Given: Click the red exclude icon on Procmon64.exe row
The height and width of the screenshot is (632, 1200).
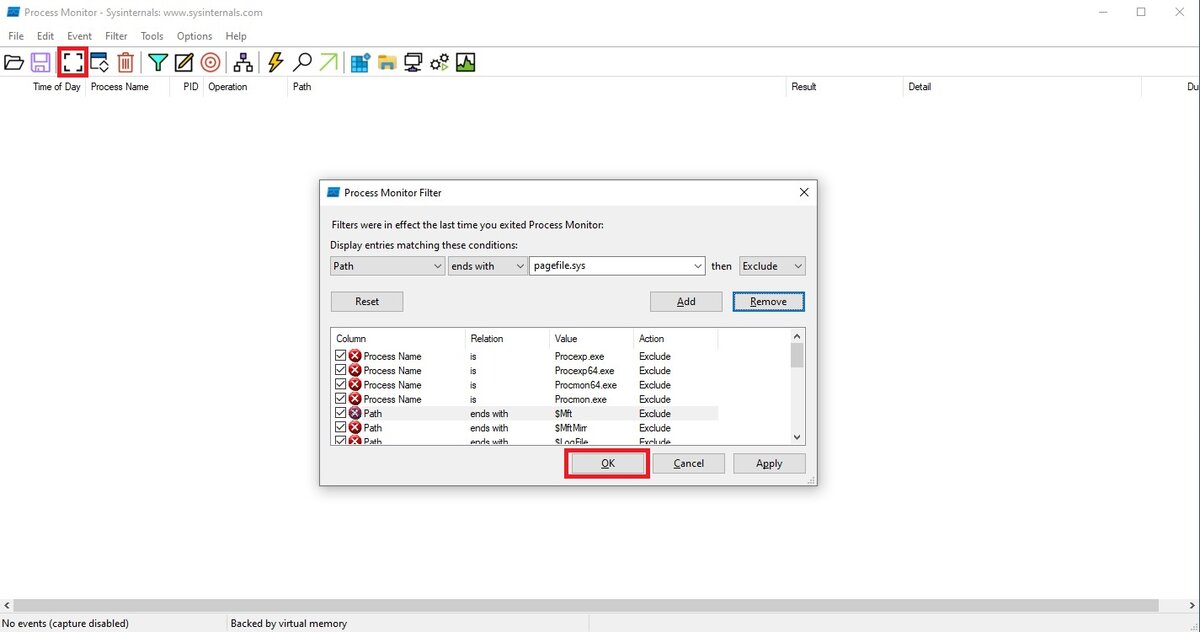Looking at the screenshot, I should (355, 384).
